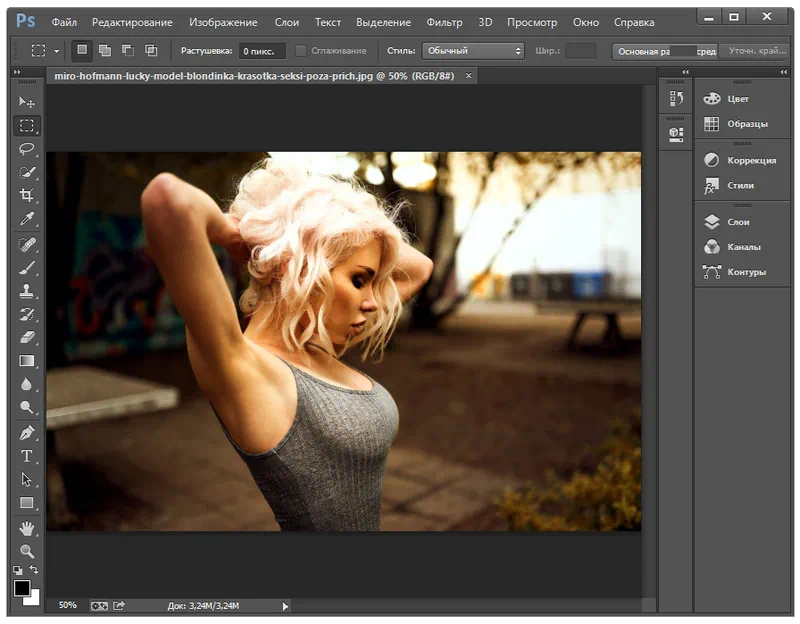
Task: Collapse the right panels dock arrows
Action: [x=783, y=72]
